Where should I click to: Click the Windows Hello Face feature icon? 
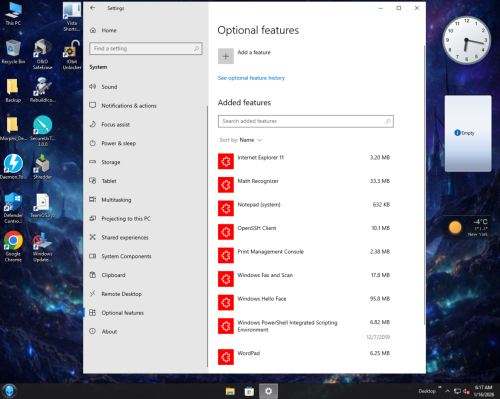tap(226, 302)
